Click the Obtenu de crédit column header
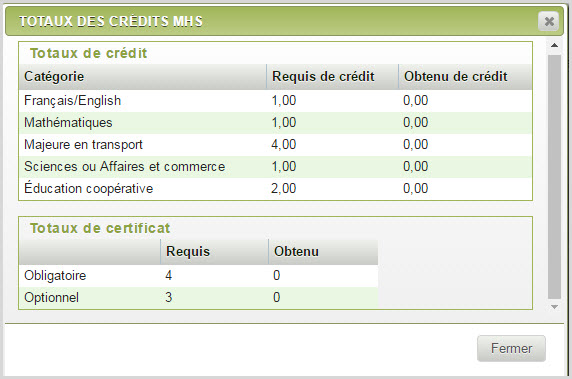The width and height of the screenshot is (572, 379). coord(465,77)
